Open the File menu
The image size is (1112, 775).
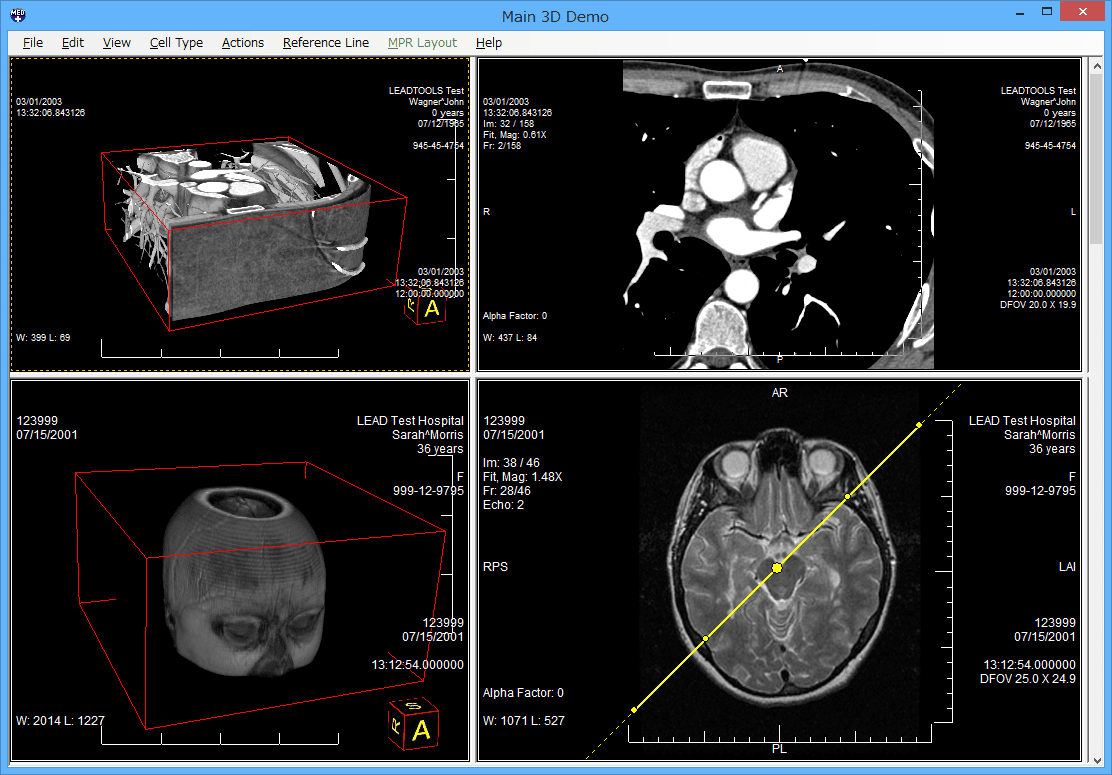(33, 43)
